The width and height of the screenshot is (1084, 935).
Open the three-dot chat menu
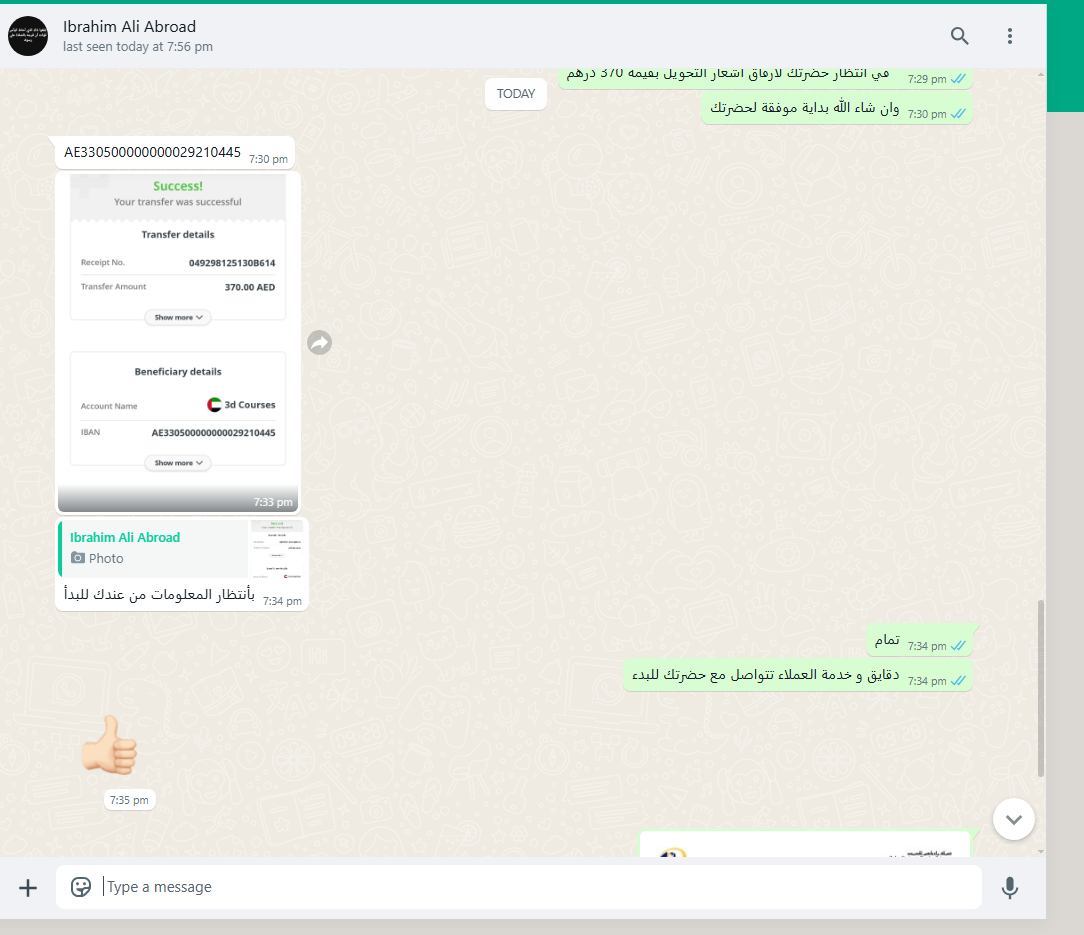(1009, 36)
